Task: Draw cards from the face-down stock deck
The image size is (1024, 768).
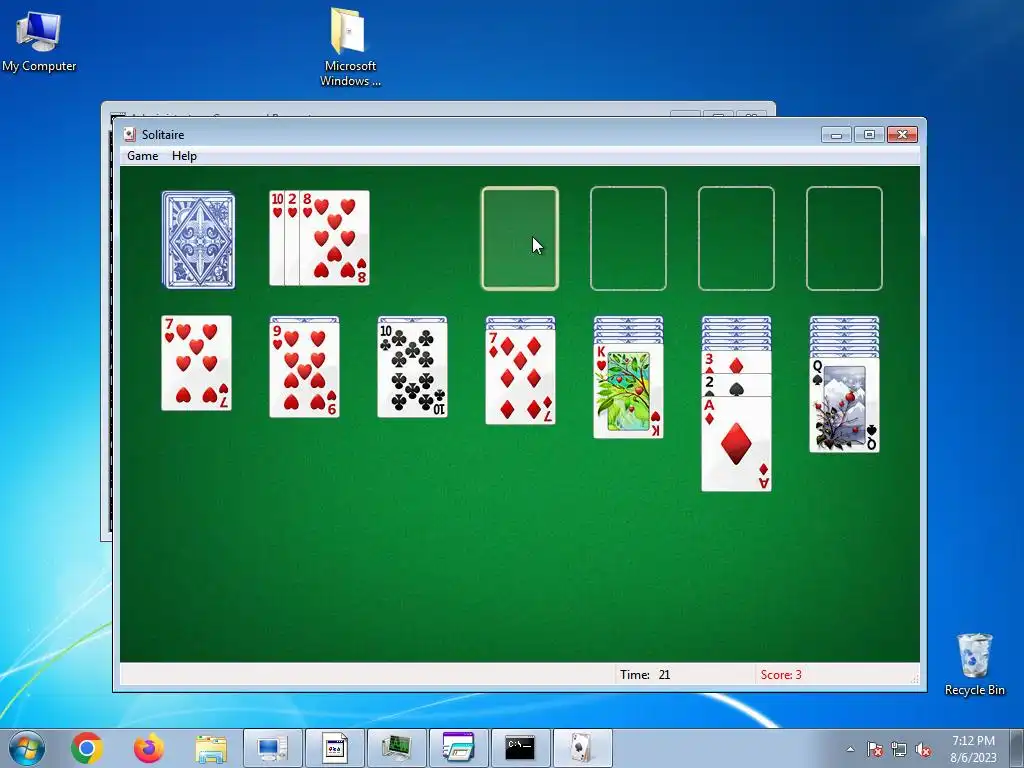Action: 199,240
